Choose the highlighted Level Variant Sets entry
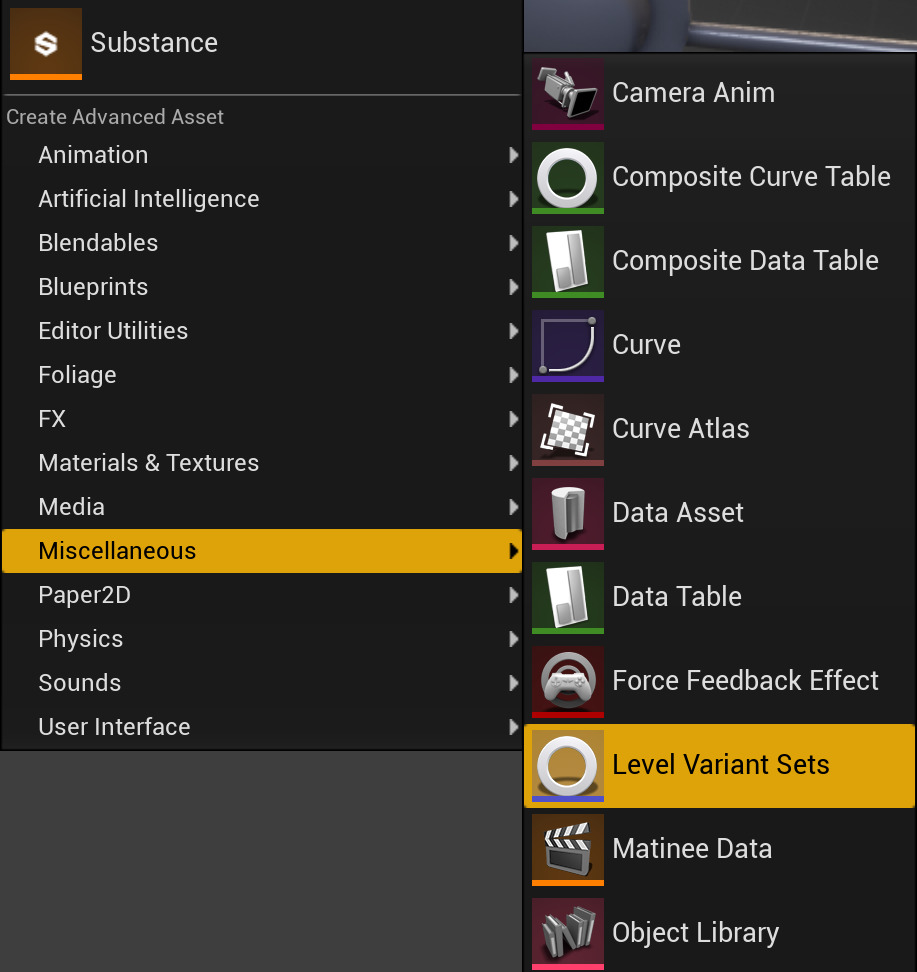 tap(722, 765)
